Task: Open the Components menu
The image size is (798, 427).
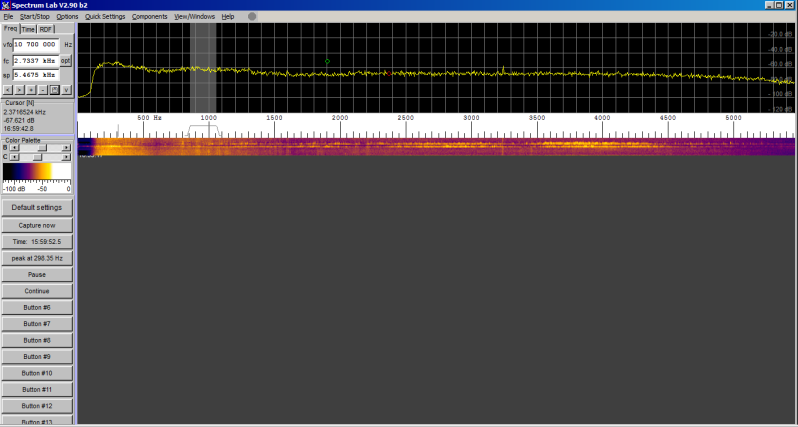Action: [x=150, y=17]
